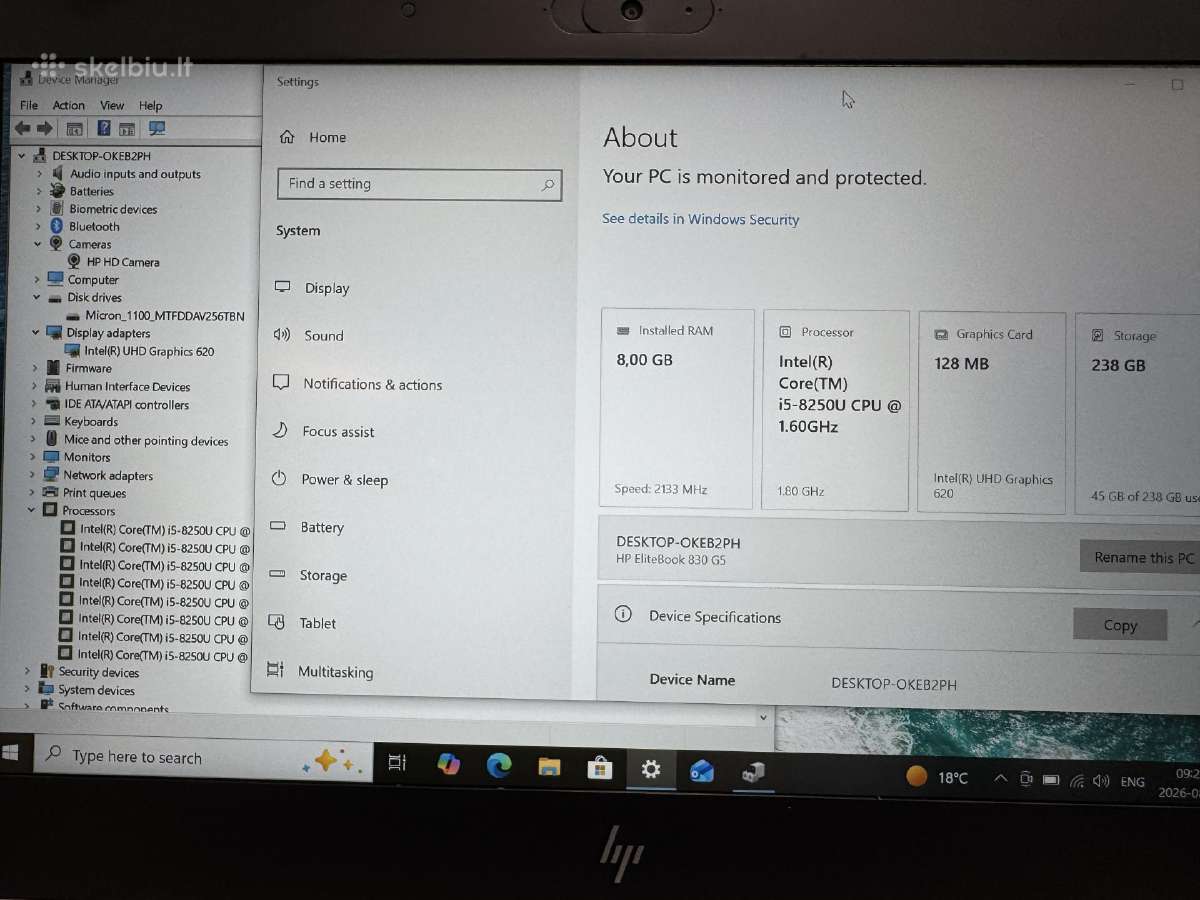Open See details in Windows Security link
The height and width of the screenshot is (900, 1200).
coord(701,219)
